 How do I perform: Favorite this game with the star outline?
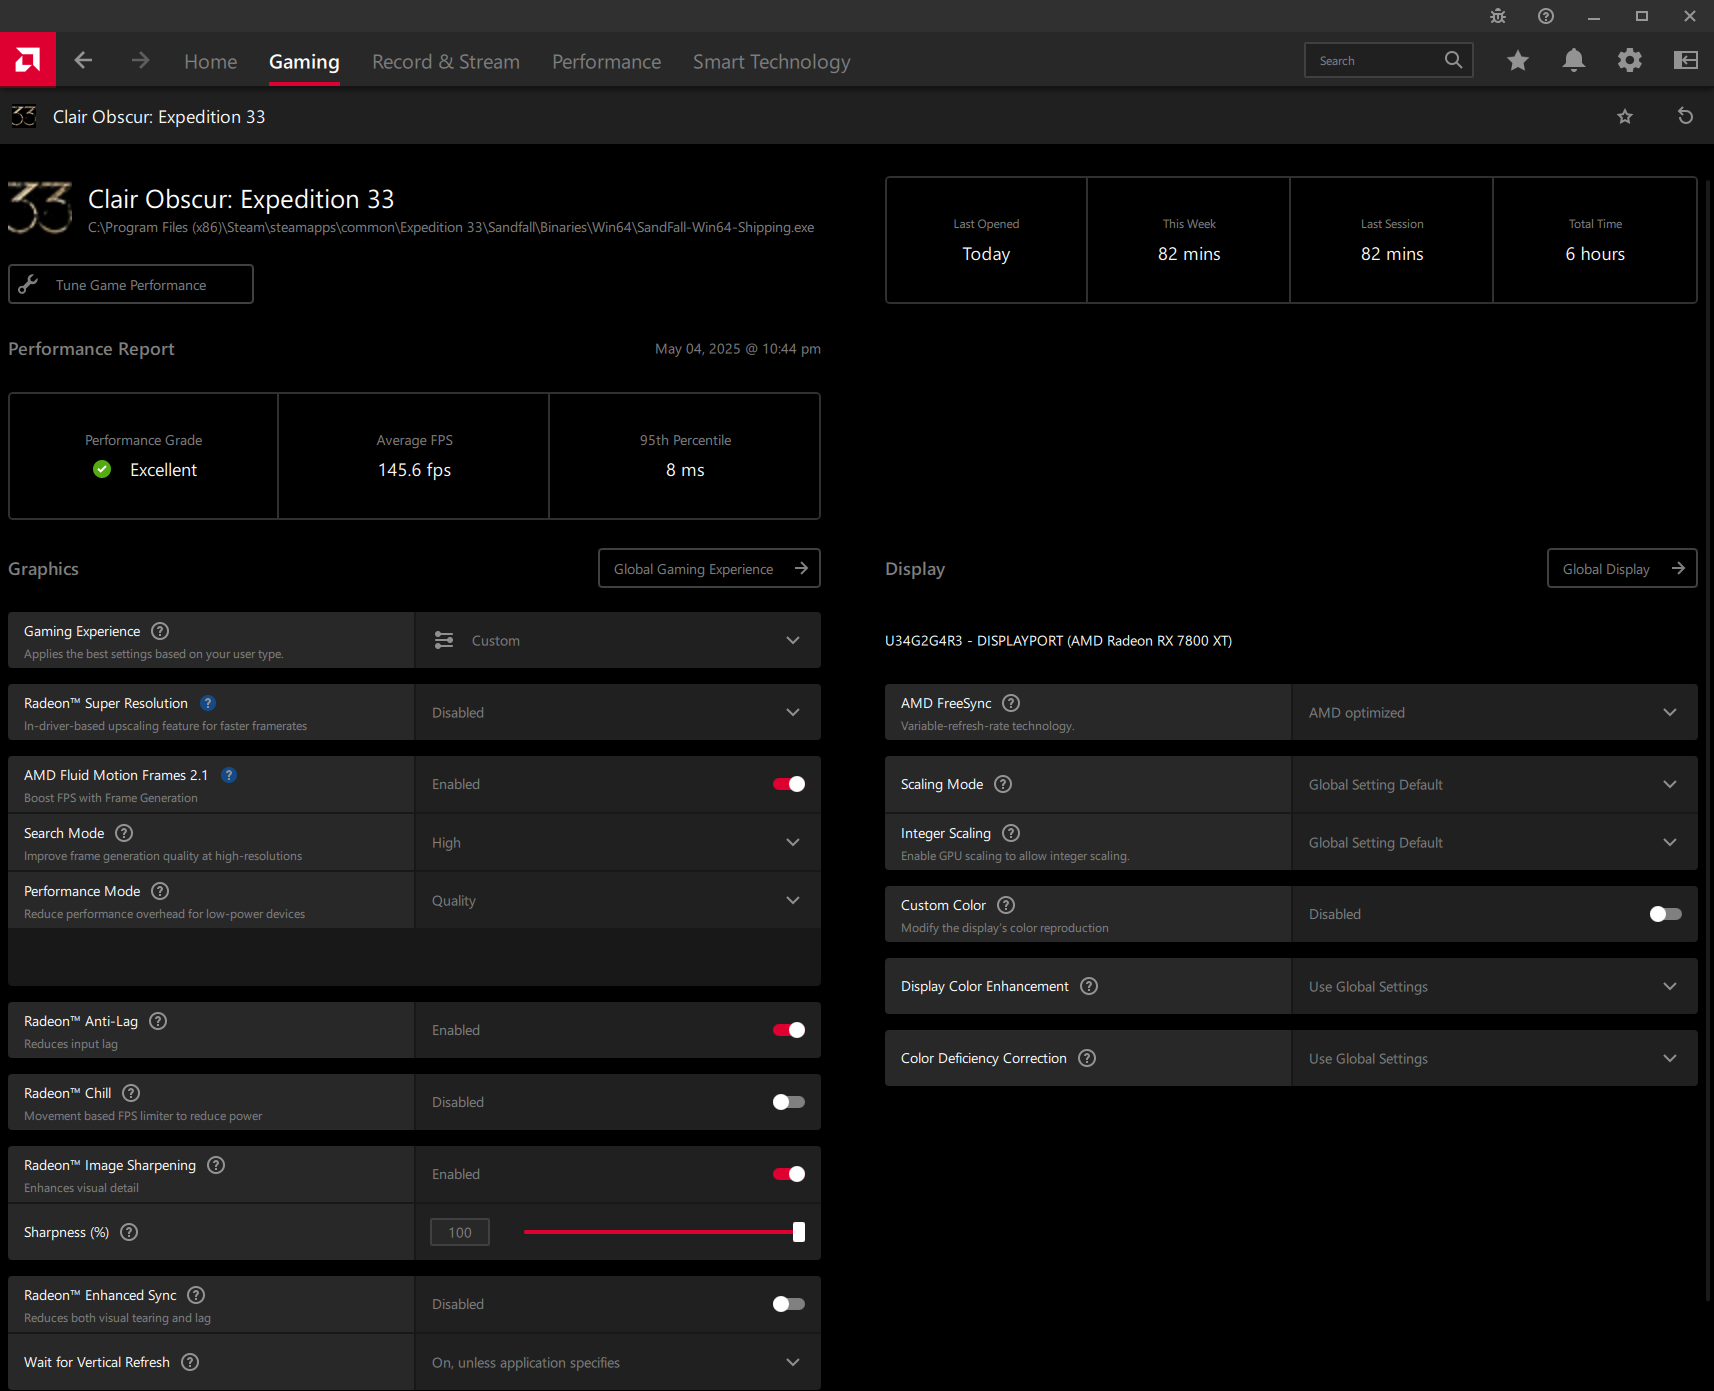pos(1625,117)
